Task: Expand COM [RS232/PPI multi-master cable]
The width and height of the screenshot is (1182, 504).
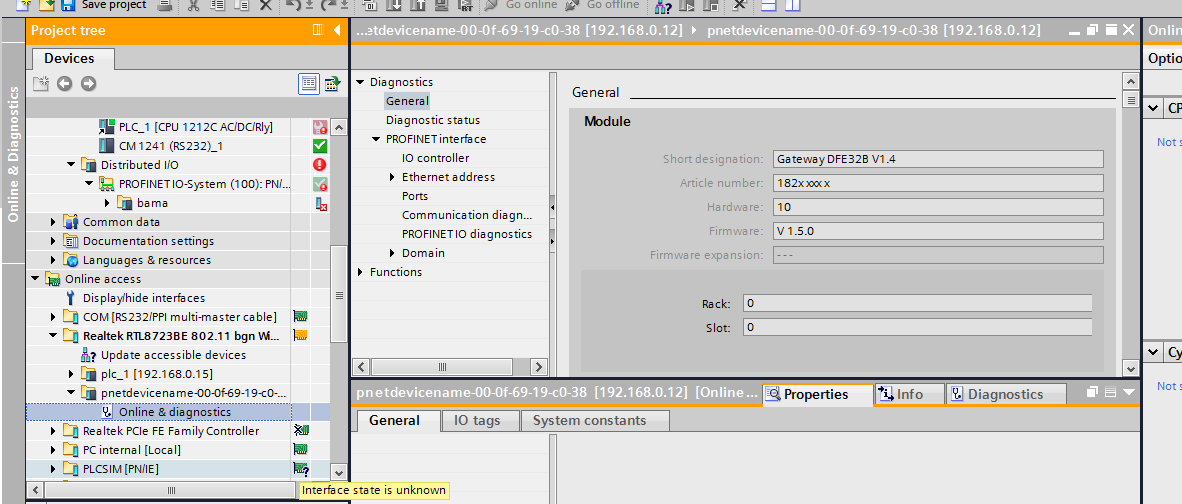Action: pos(53,317)
